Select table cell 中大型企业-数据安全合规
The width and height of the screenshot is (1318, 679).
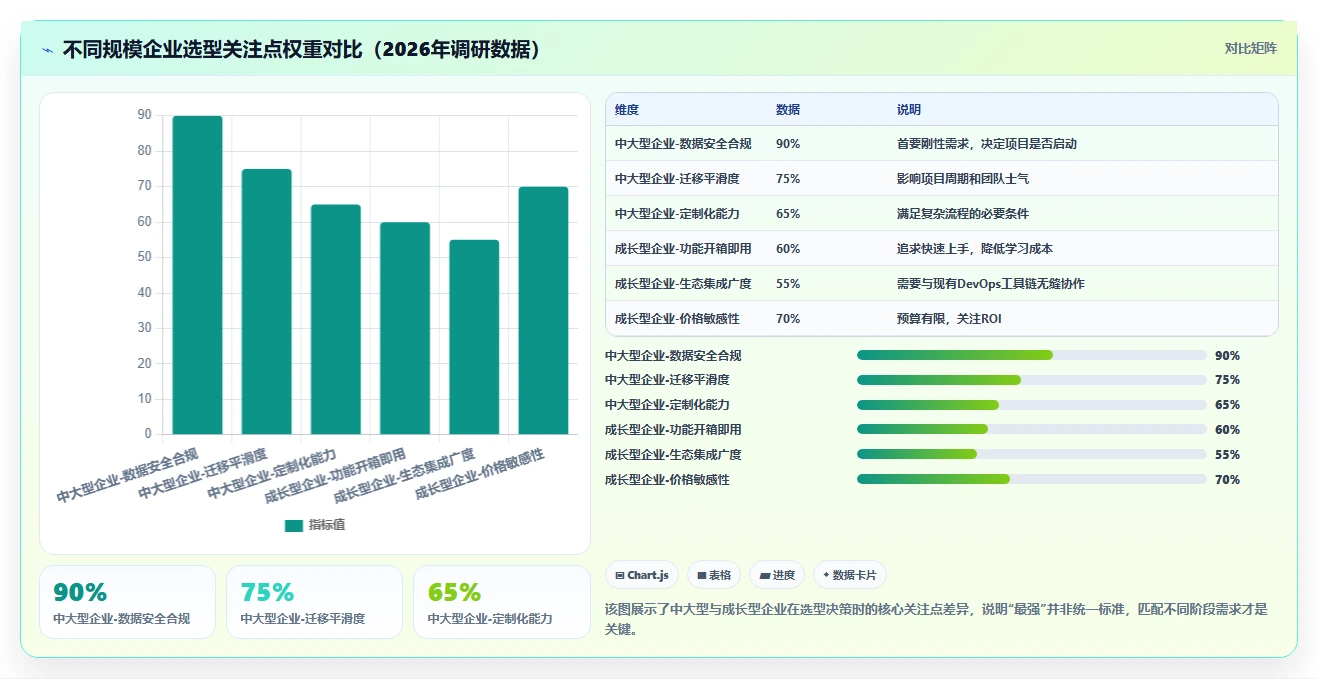click(x=683, y=144)
